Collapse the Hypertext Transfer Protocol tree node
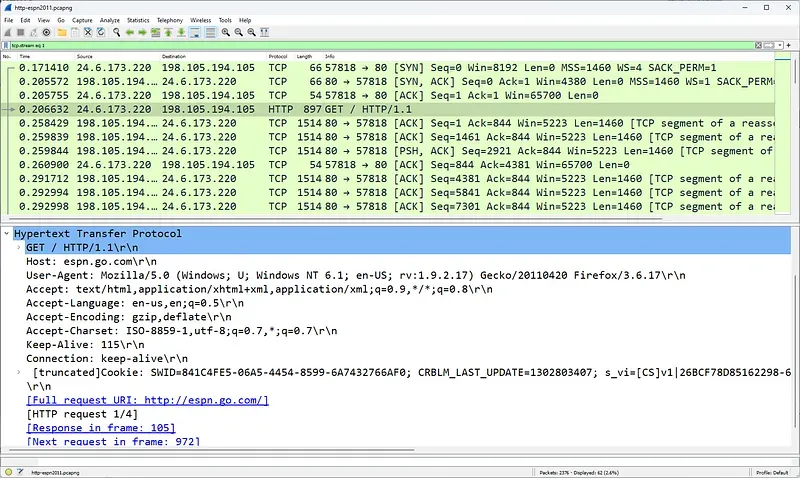800x478 pixels. 7,234
